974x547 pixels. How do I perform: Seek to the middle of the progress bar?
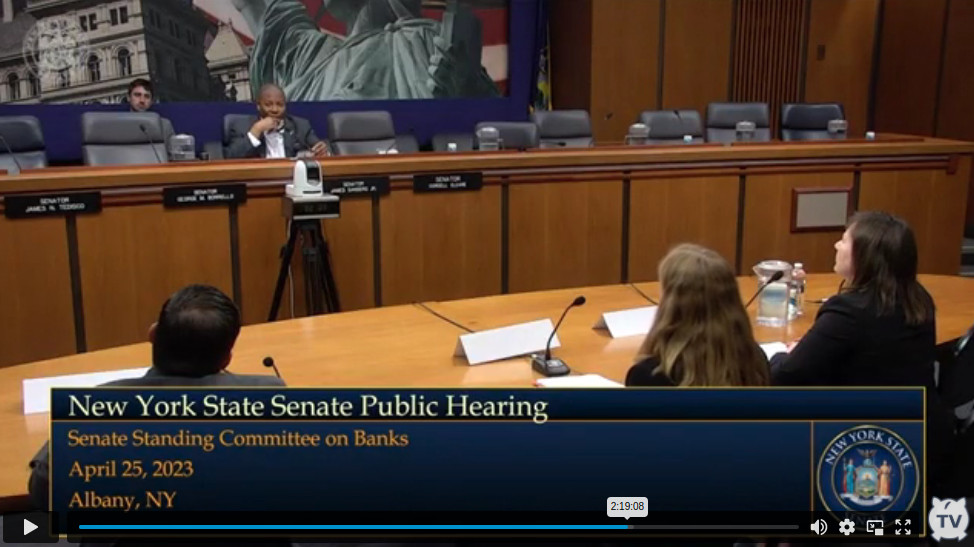[x=439, y=527]
